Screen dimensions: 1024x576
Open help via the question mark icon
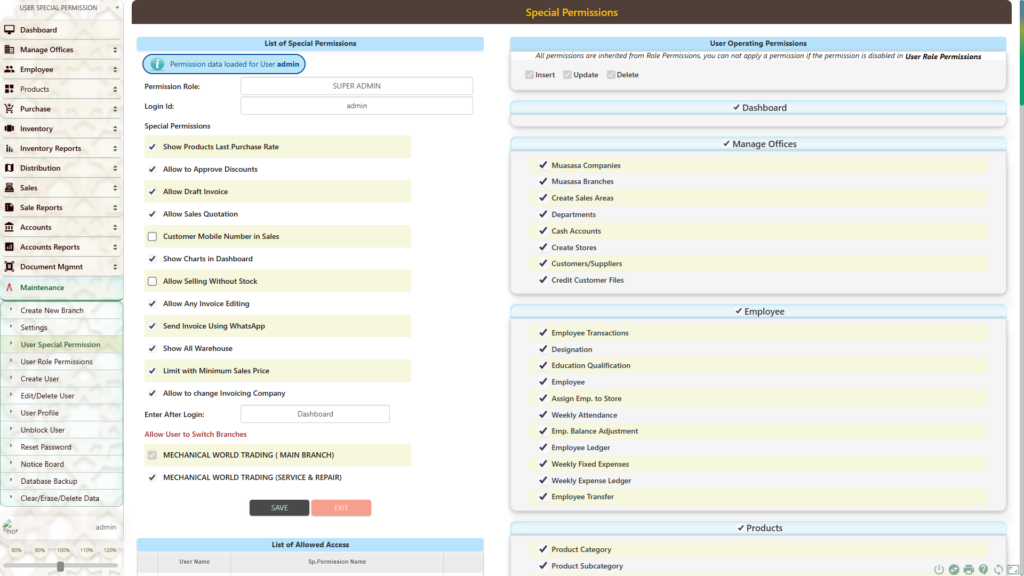pos(983,569)
